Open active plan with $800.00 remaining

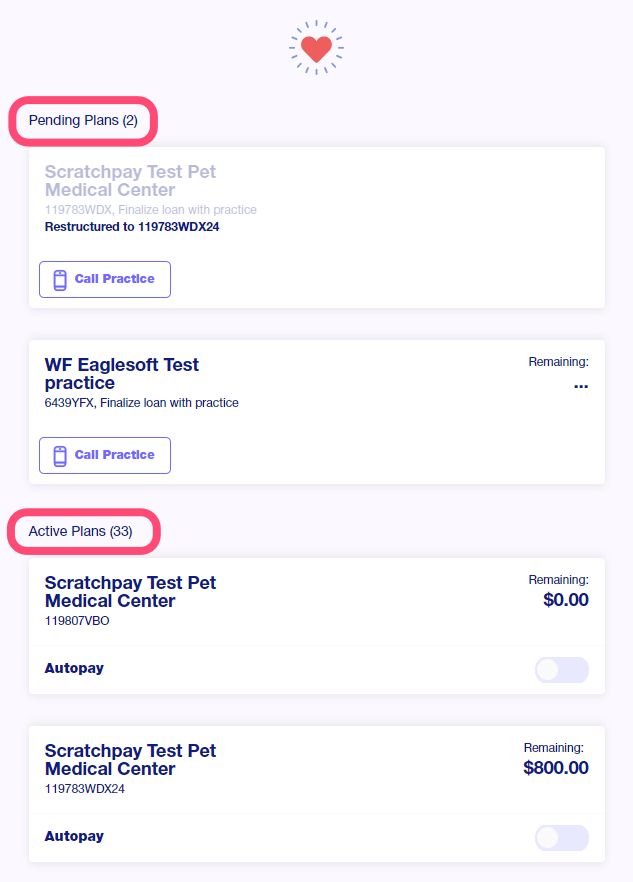point(130,760)
